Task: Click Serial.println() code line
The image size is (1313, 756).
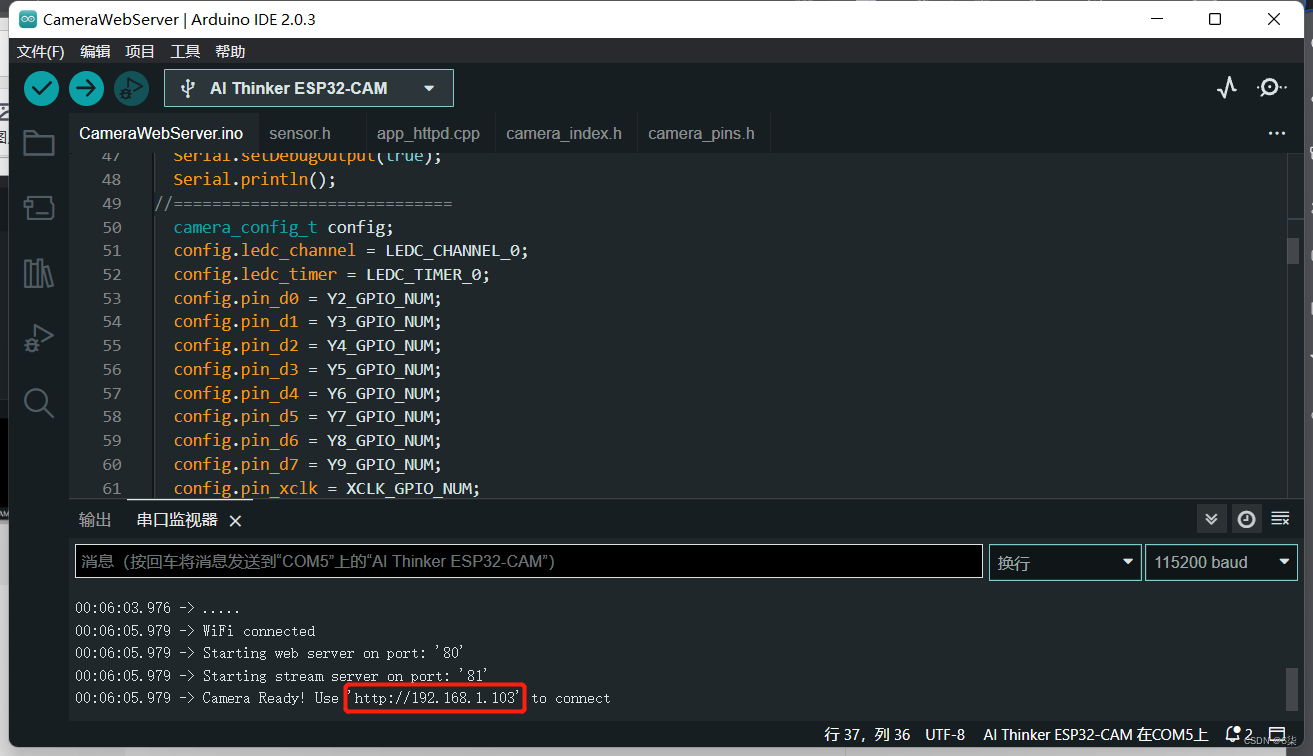Action: tap(254, 179)
